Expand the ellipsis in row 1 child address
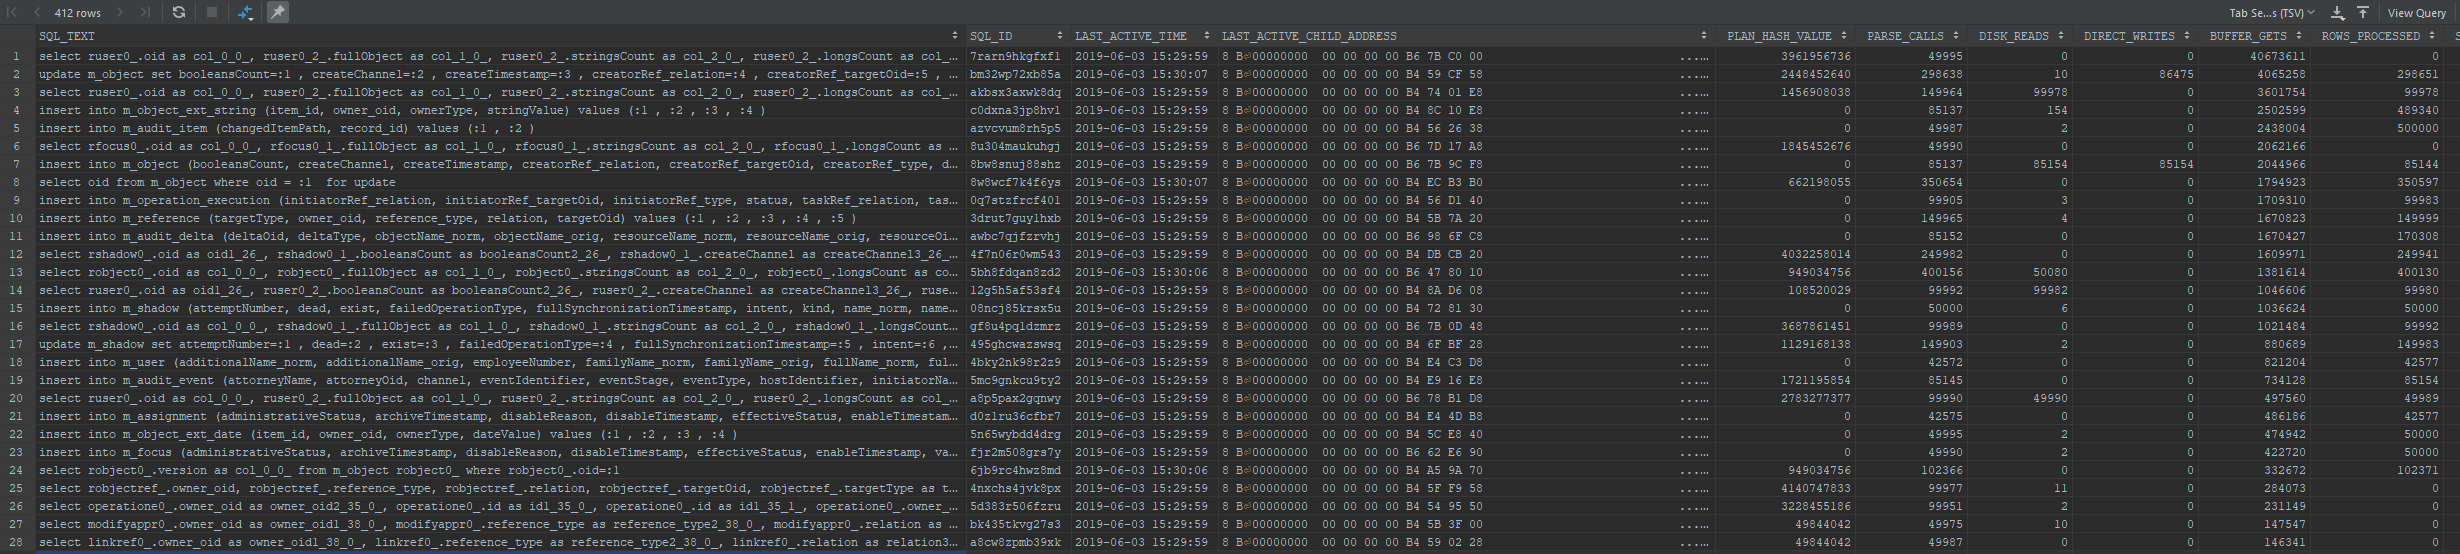The height and width of the screenshot is (554, 2460). [x=1694, y=57]
